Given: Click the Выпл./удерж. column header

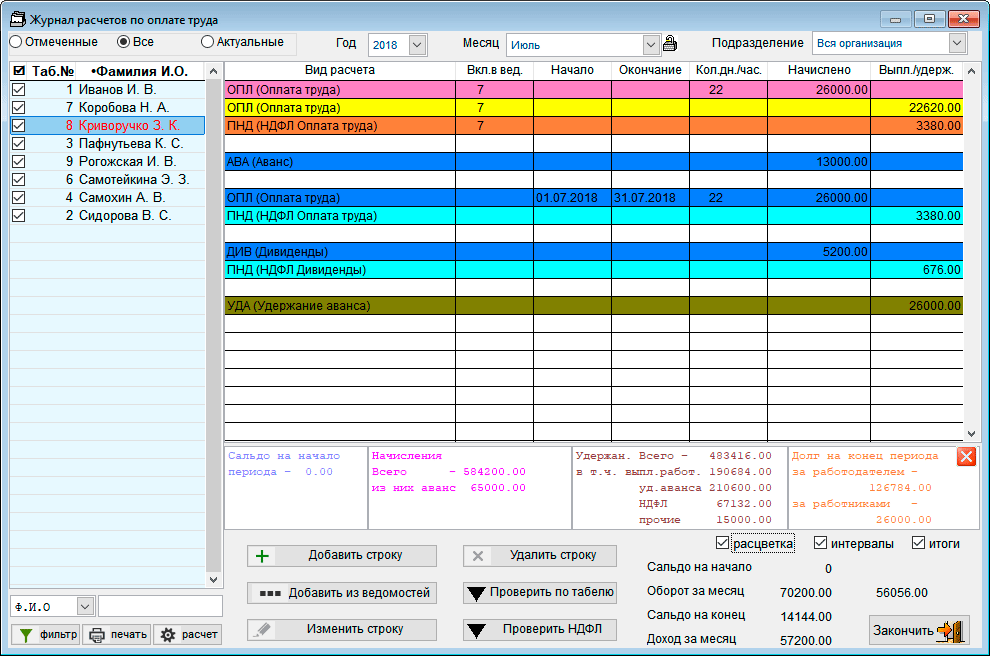Looking at the screenshot, I should point(917,70).
